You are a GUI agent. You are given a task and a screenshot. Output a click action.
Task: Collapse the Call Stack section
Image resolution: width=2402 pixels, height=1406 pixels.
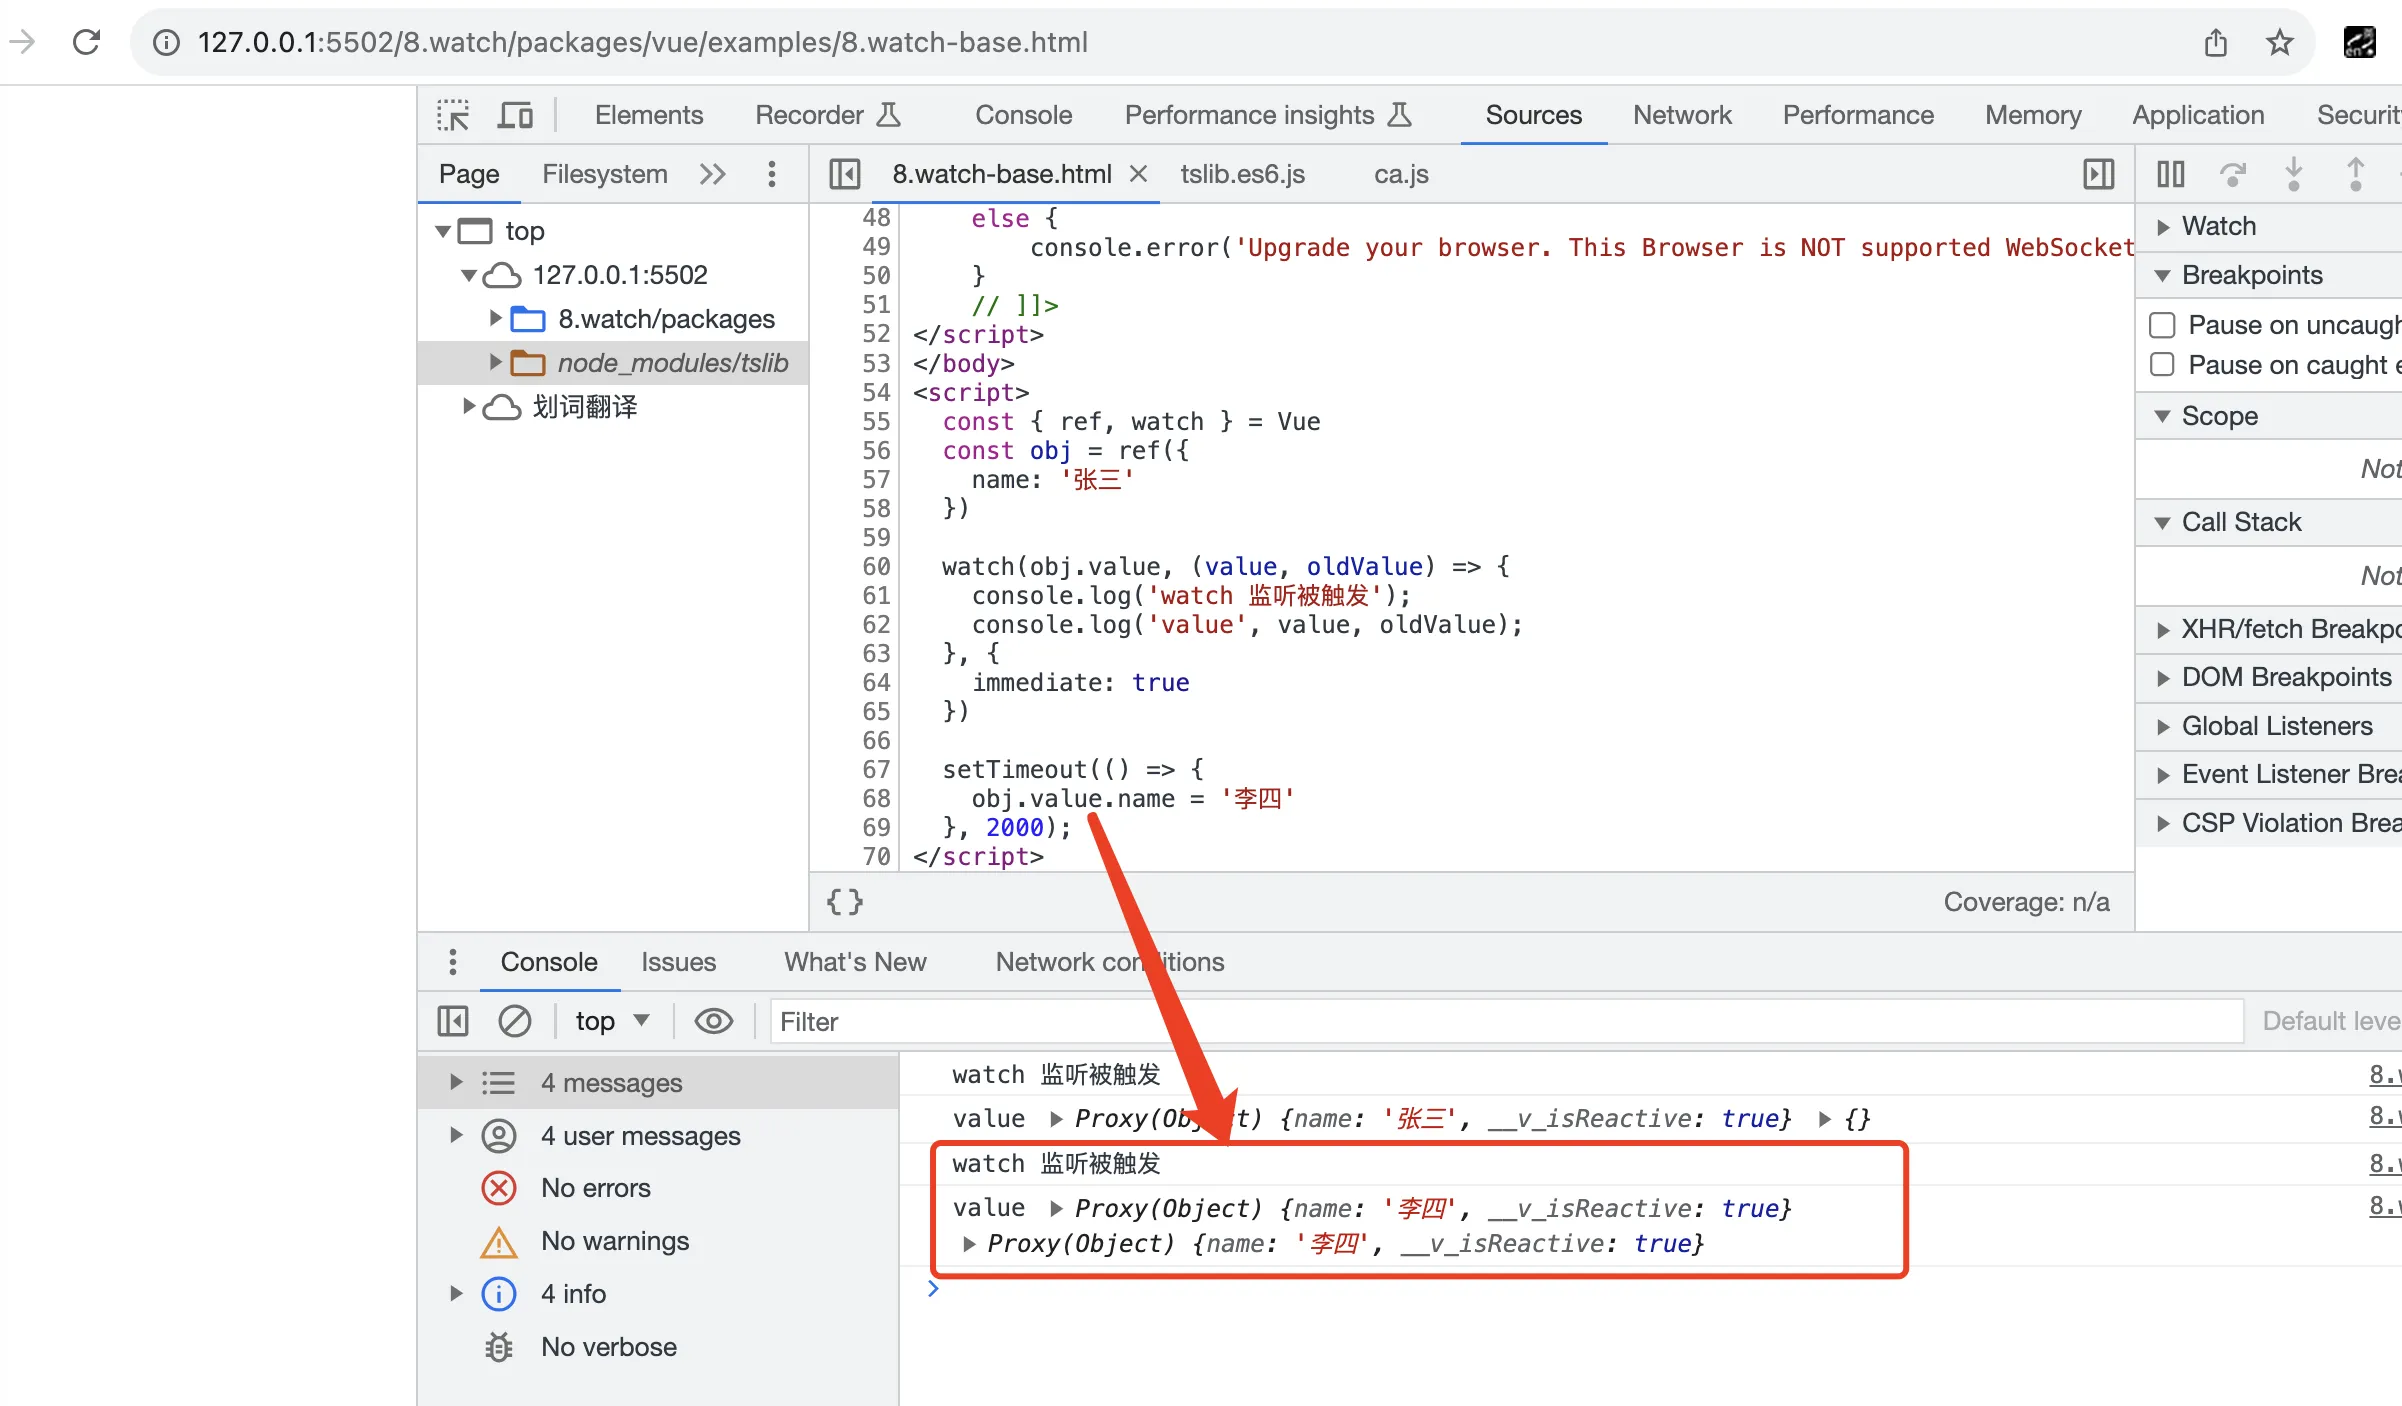pyautogui.click(x=2163, y=522)
